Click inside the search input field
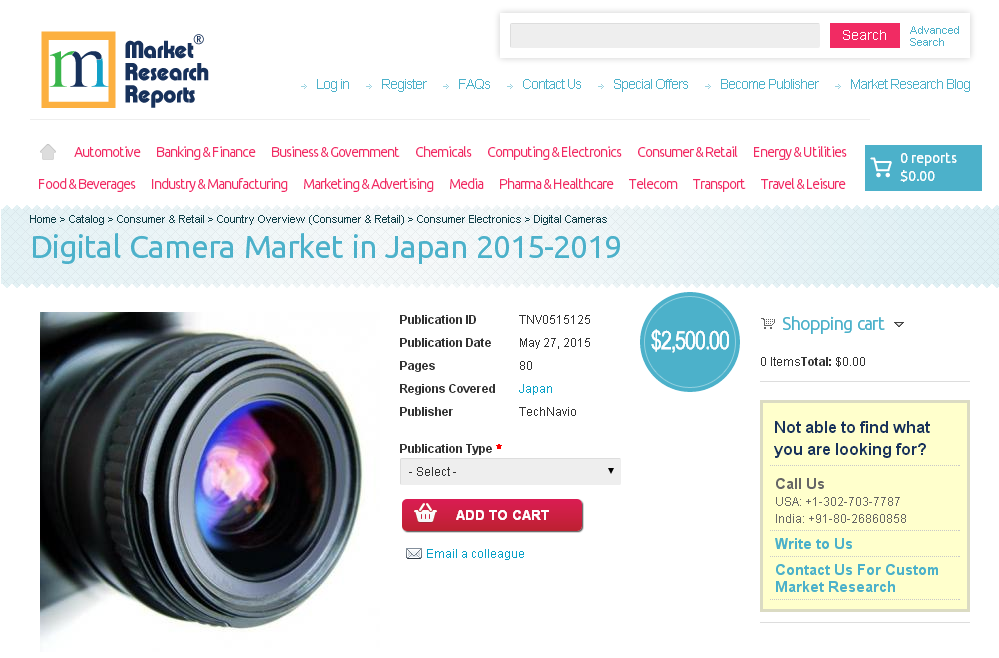 tap(664, 34)
